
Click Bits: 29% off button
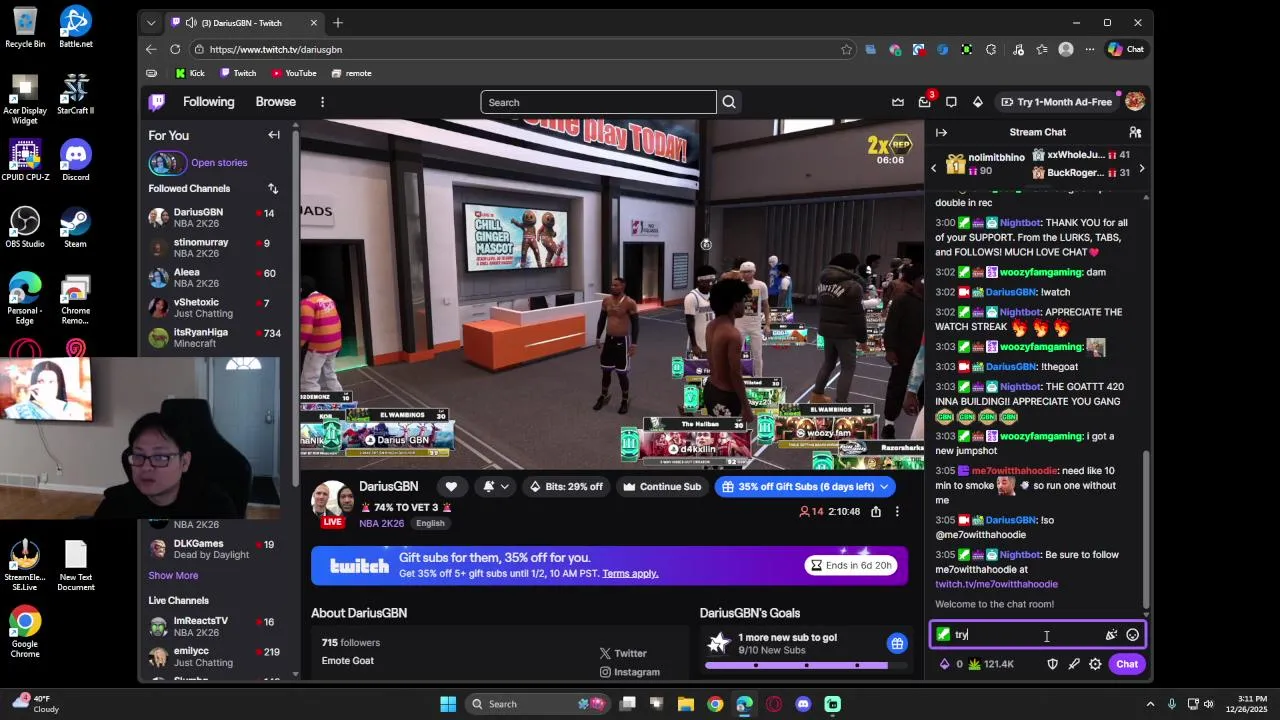point(566,487)
